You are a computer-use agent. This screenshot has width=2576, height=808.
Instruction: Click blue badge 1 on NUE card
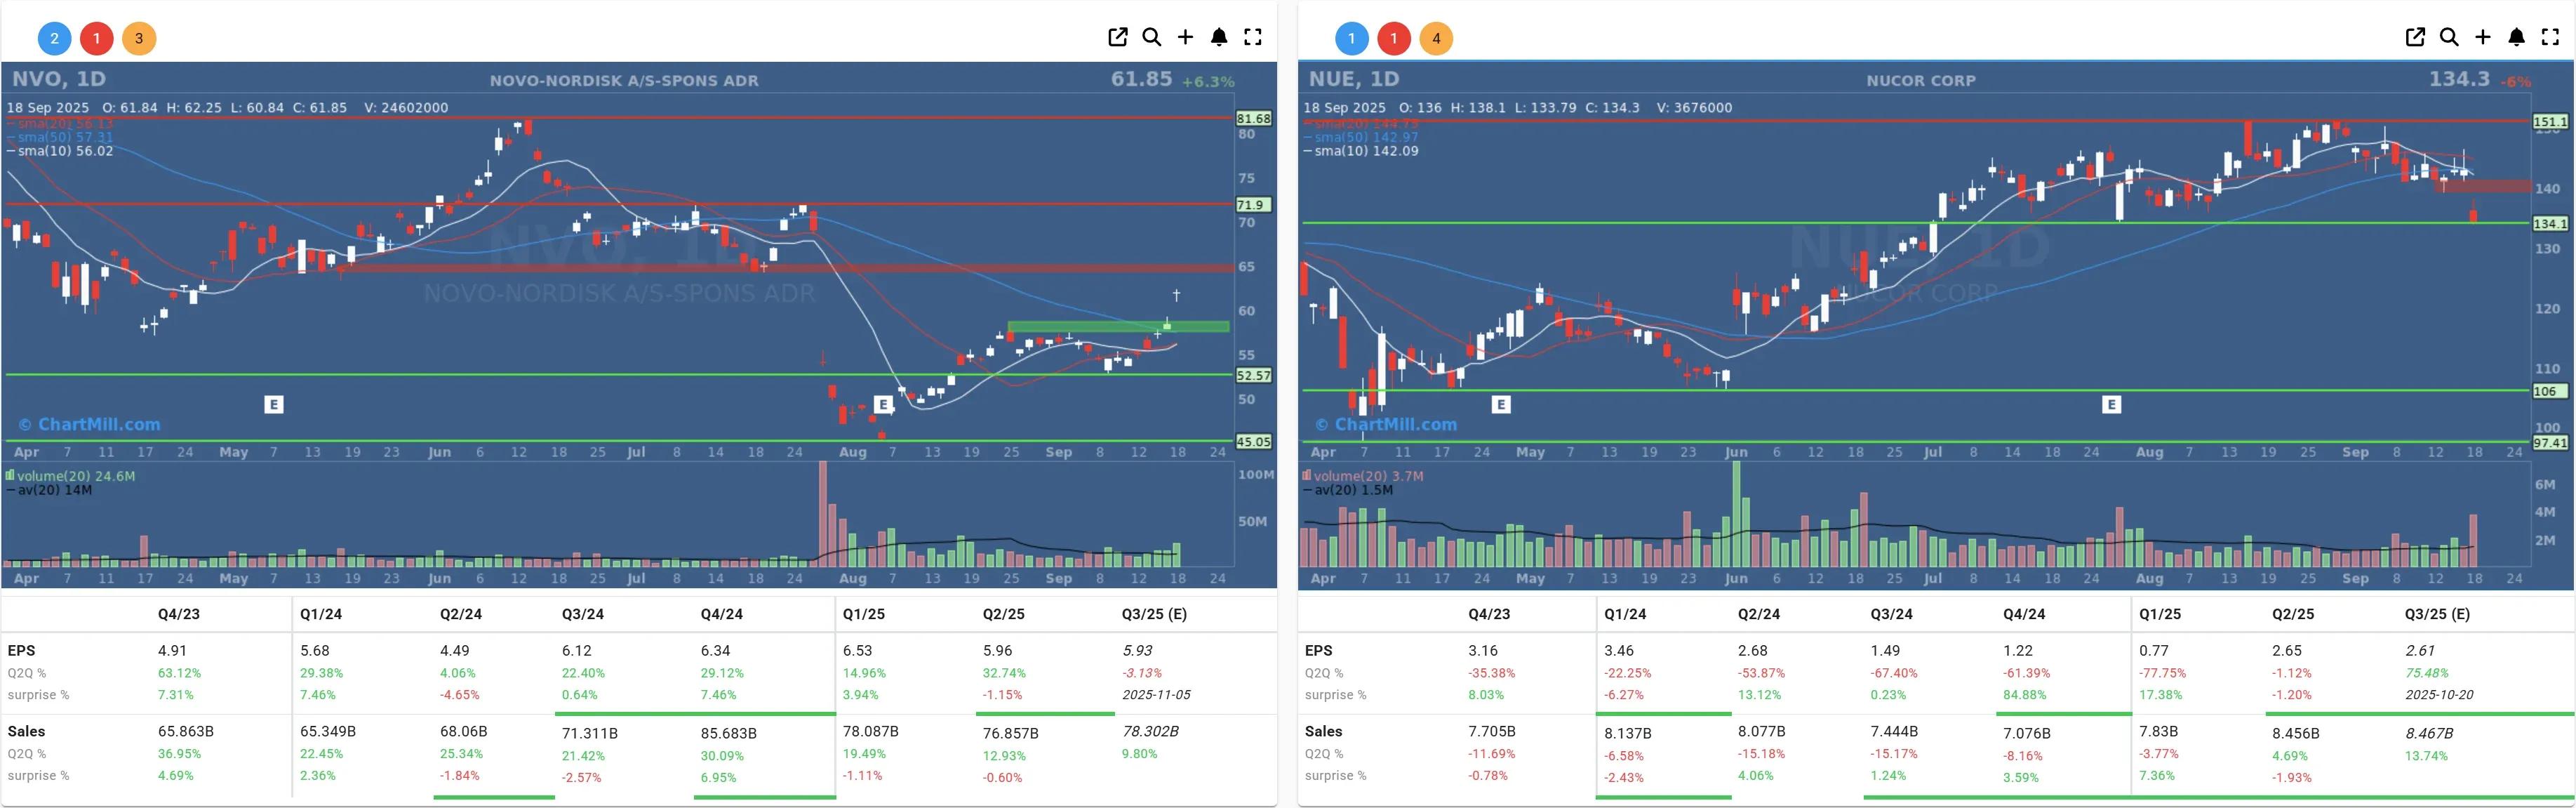tap(1352, 39)
